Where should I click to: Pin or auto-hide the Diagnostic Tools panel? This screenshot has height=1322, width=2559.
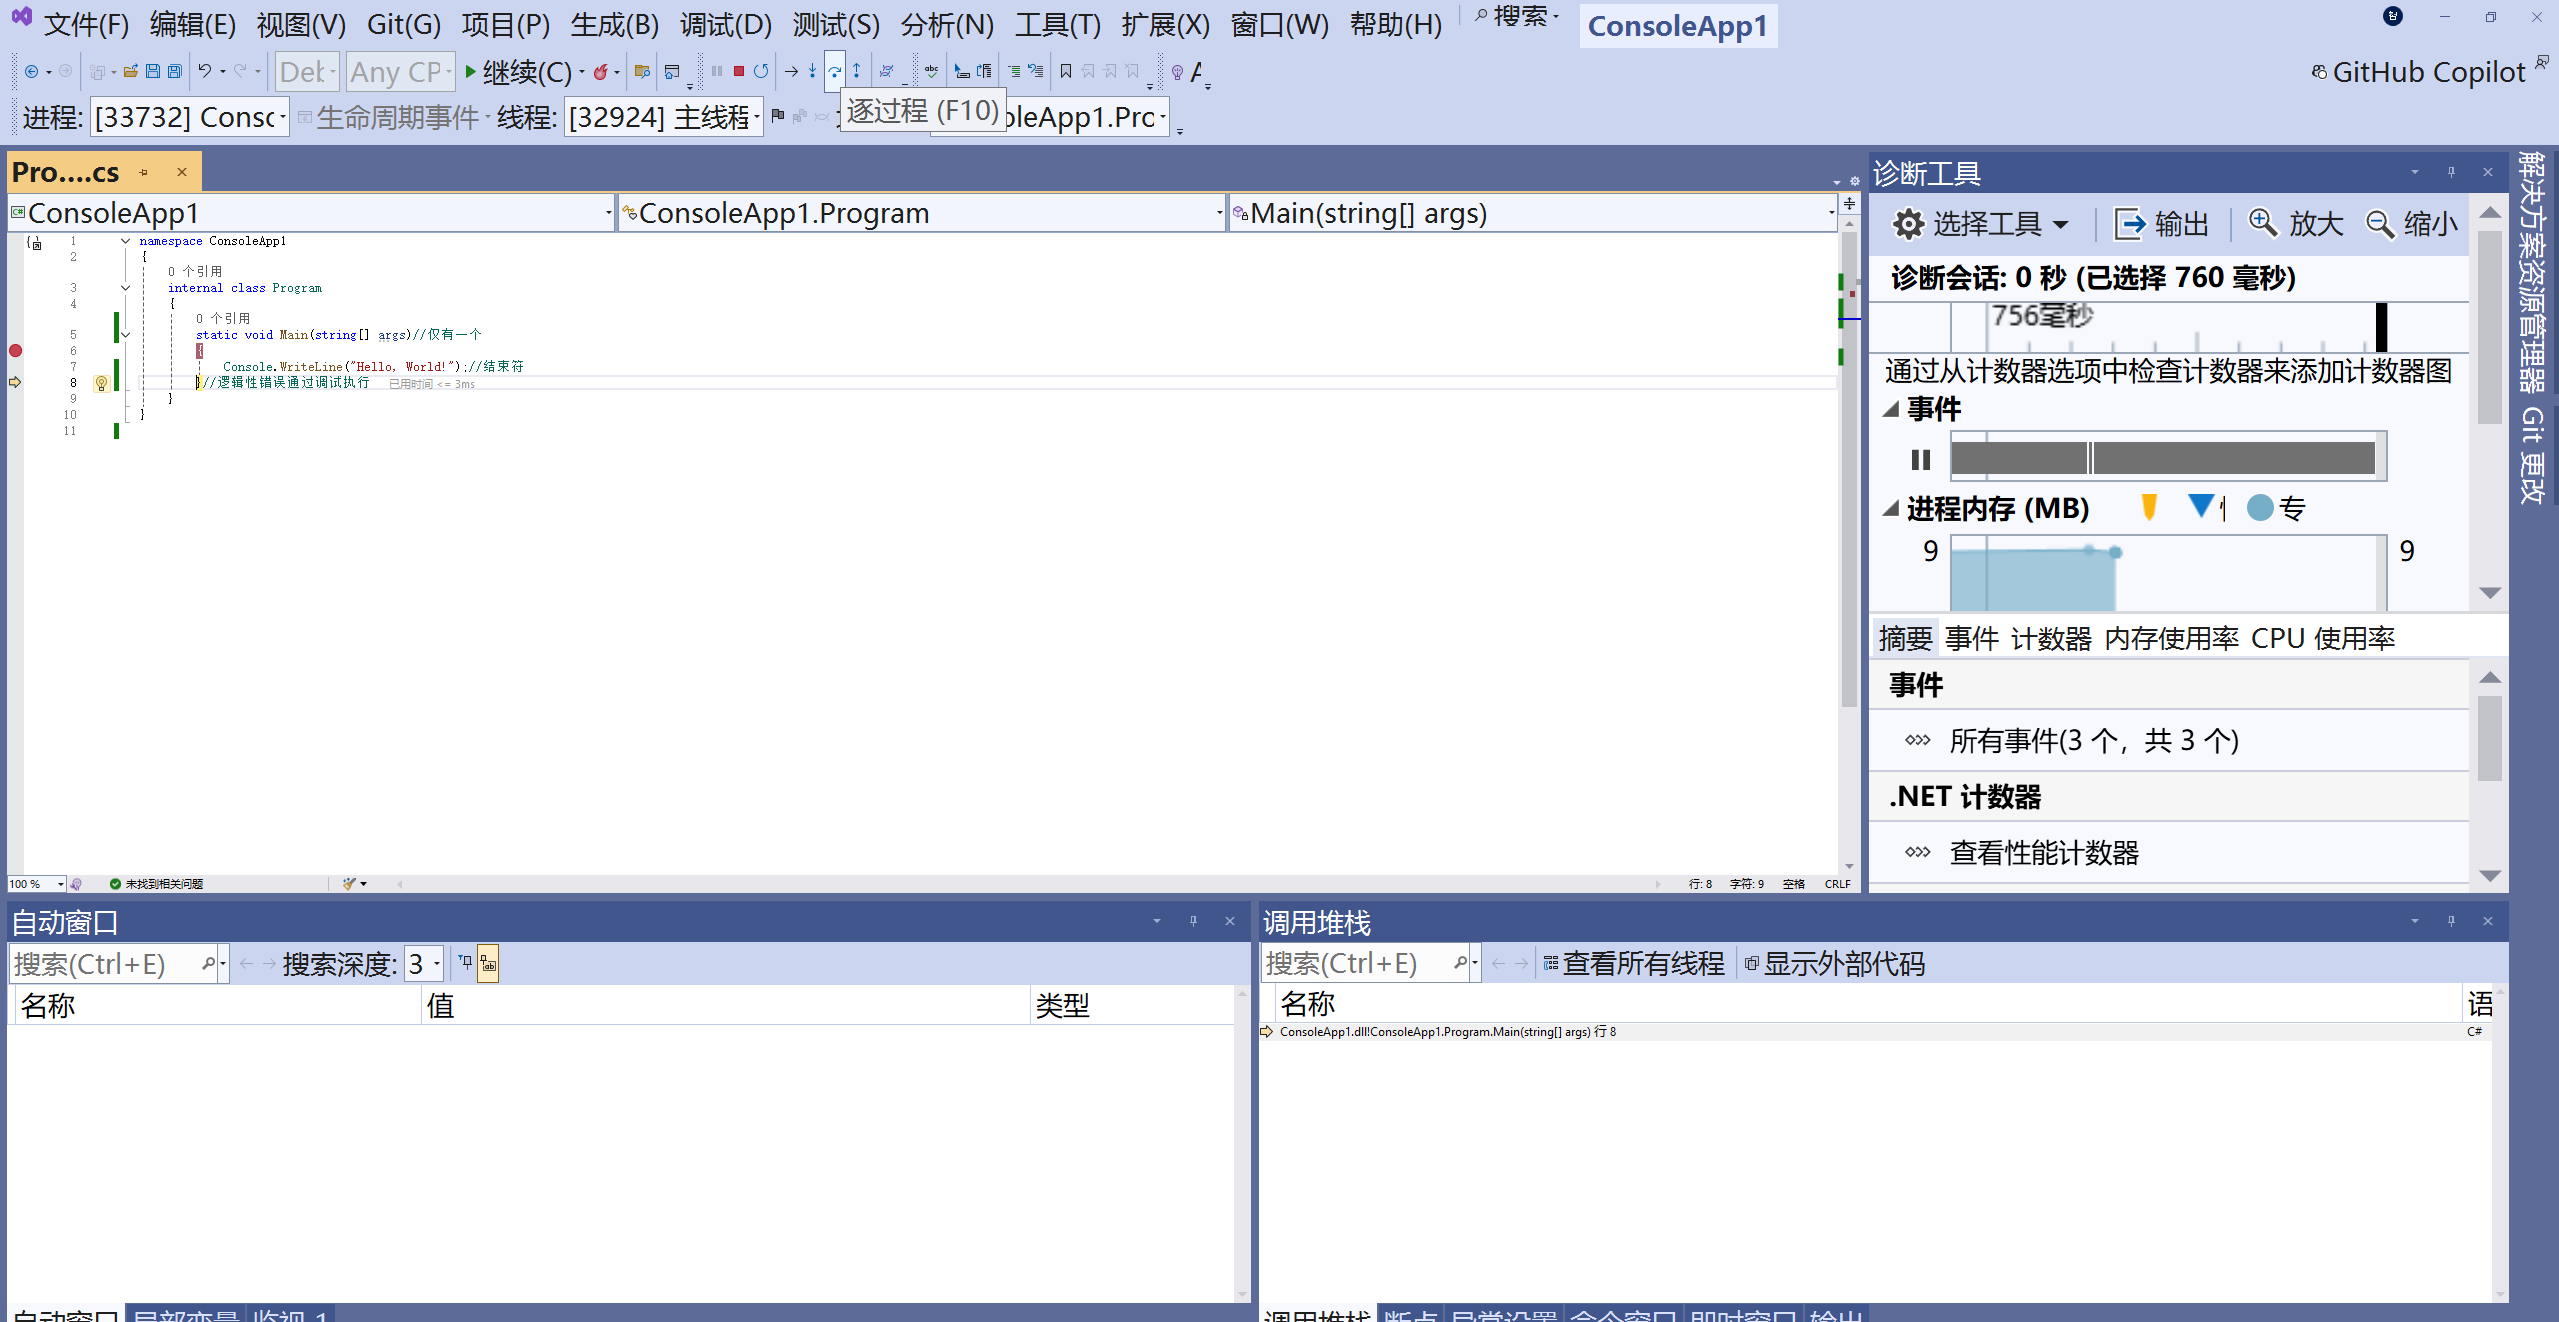pyautogui.click(x=2451, y=173)
